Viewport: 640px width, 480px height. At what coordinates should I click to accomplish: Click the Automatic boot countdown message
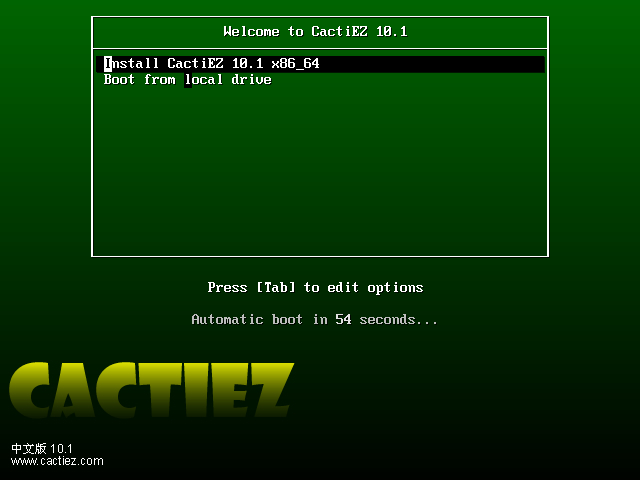click(314, 319)
